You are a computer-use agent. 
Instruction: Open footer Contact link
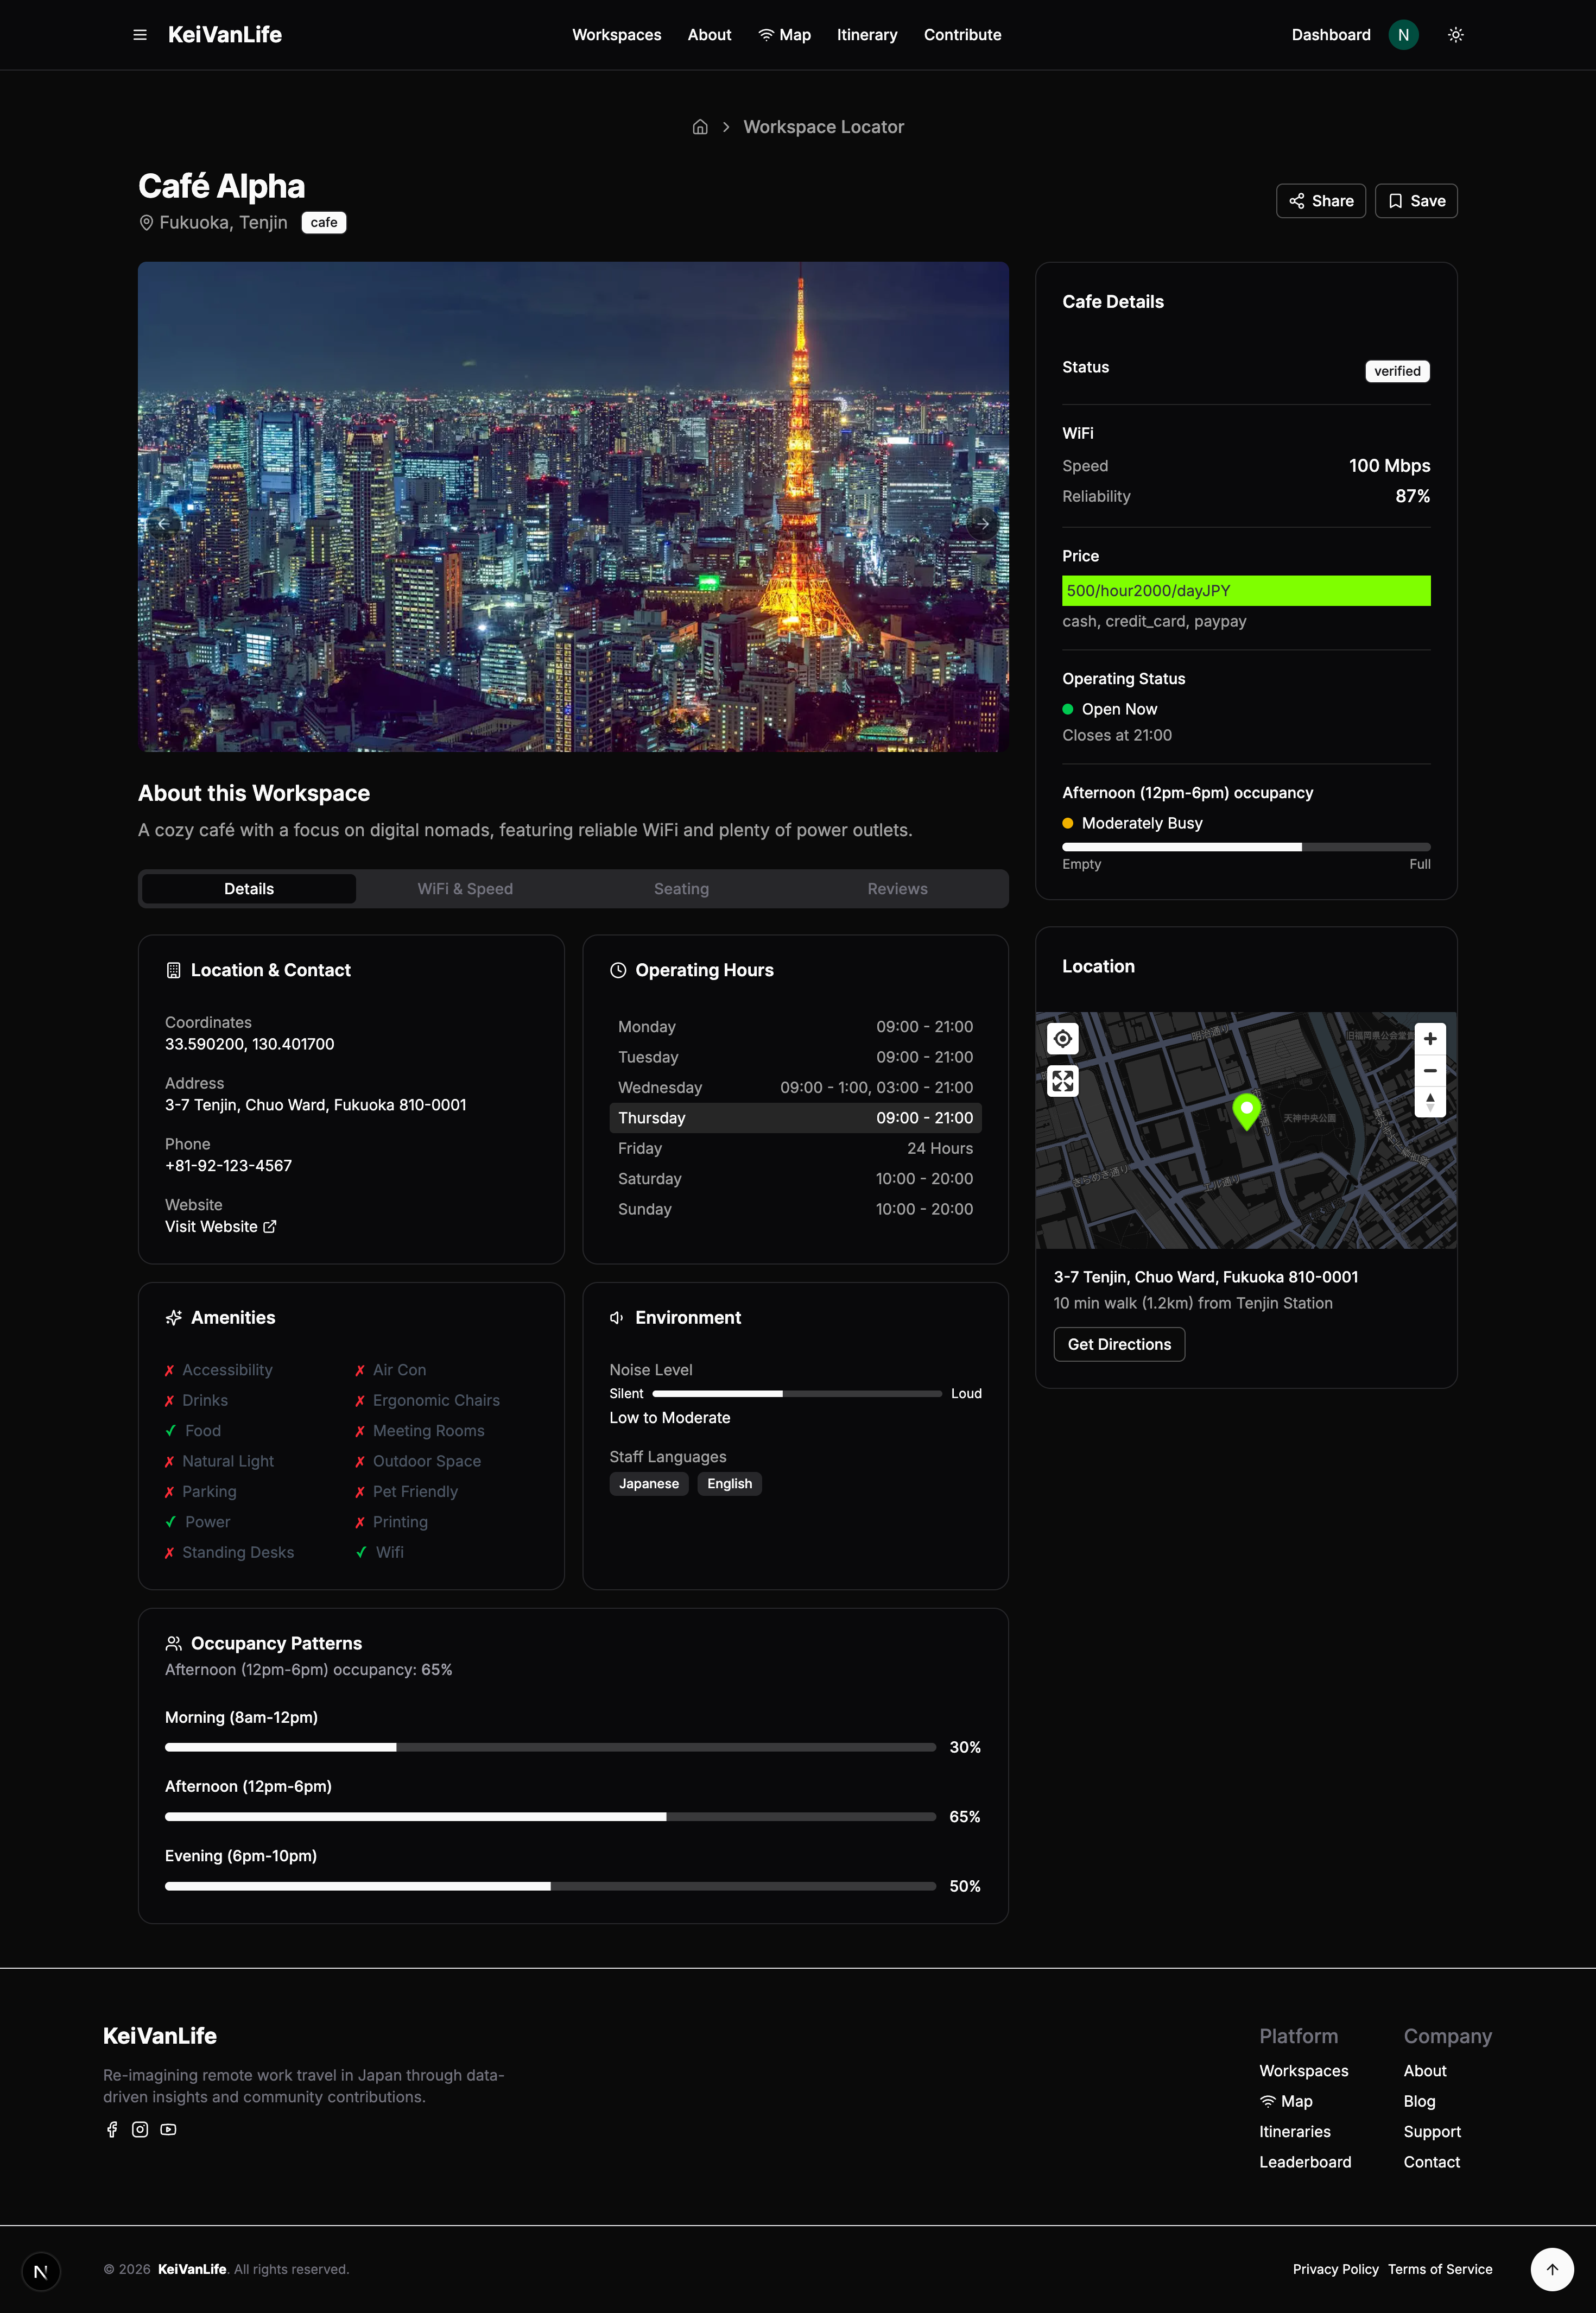coord(1432,2162)
